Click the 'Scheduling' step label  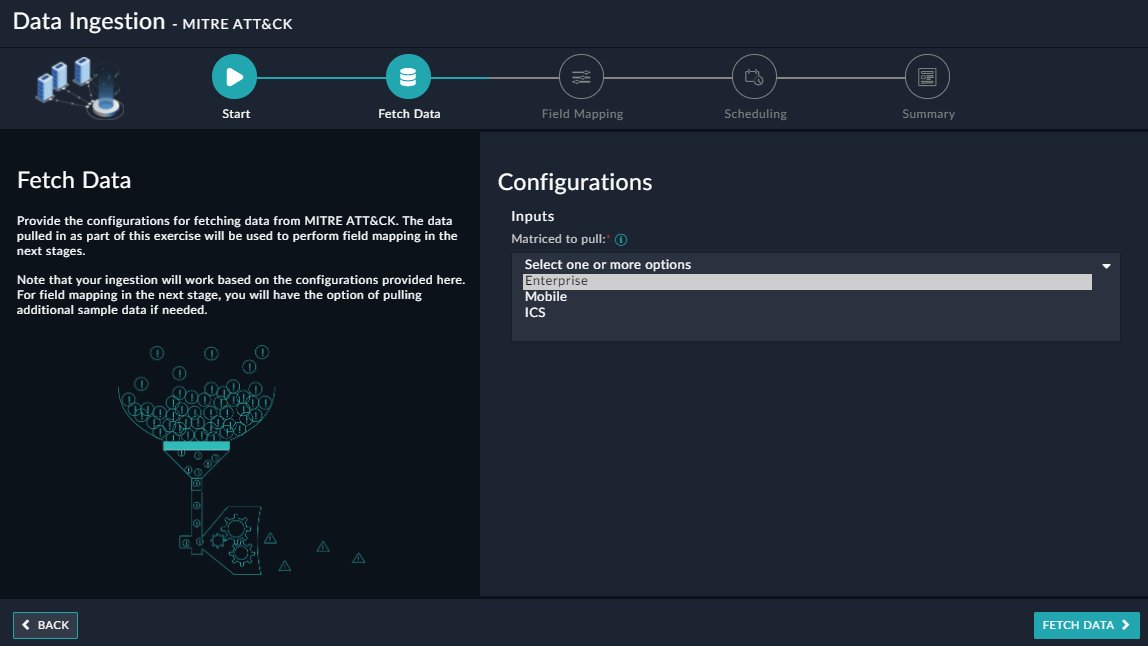(x=755, y=114)
